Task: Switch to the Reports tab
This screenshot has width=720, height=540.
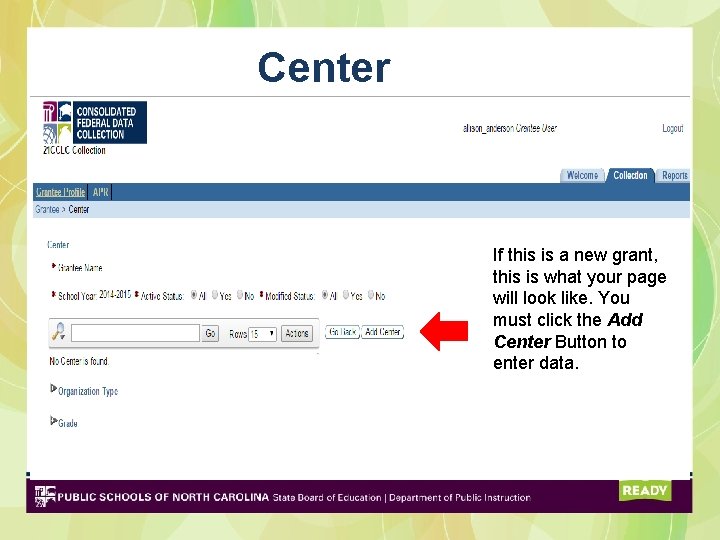Action: pyautogui.click(x=674, y=175)
